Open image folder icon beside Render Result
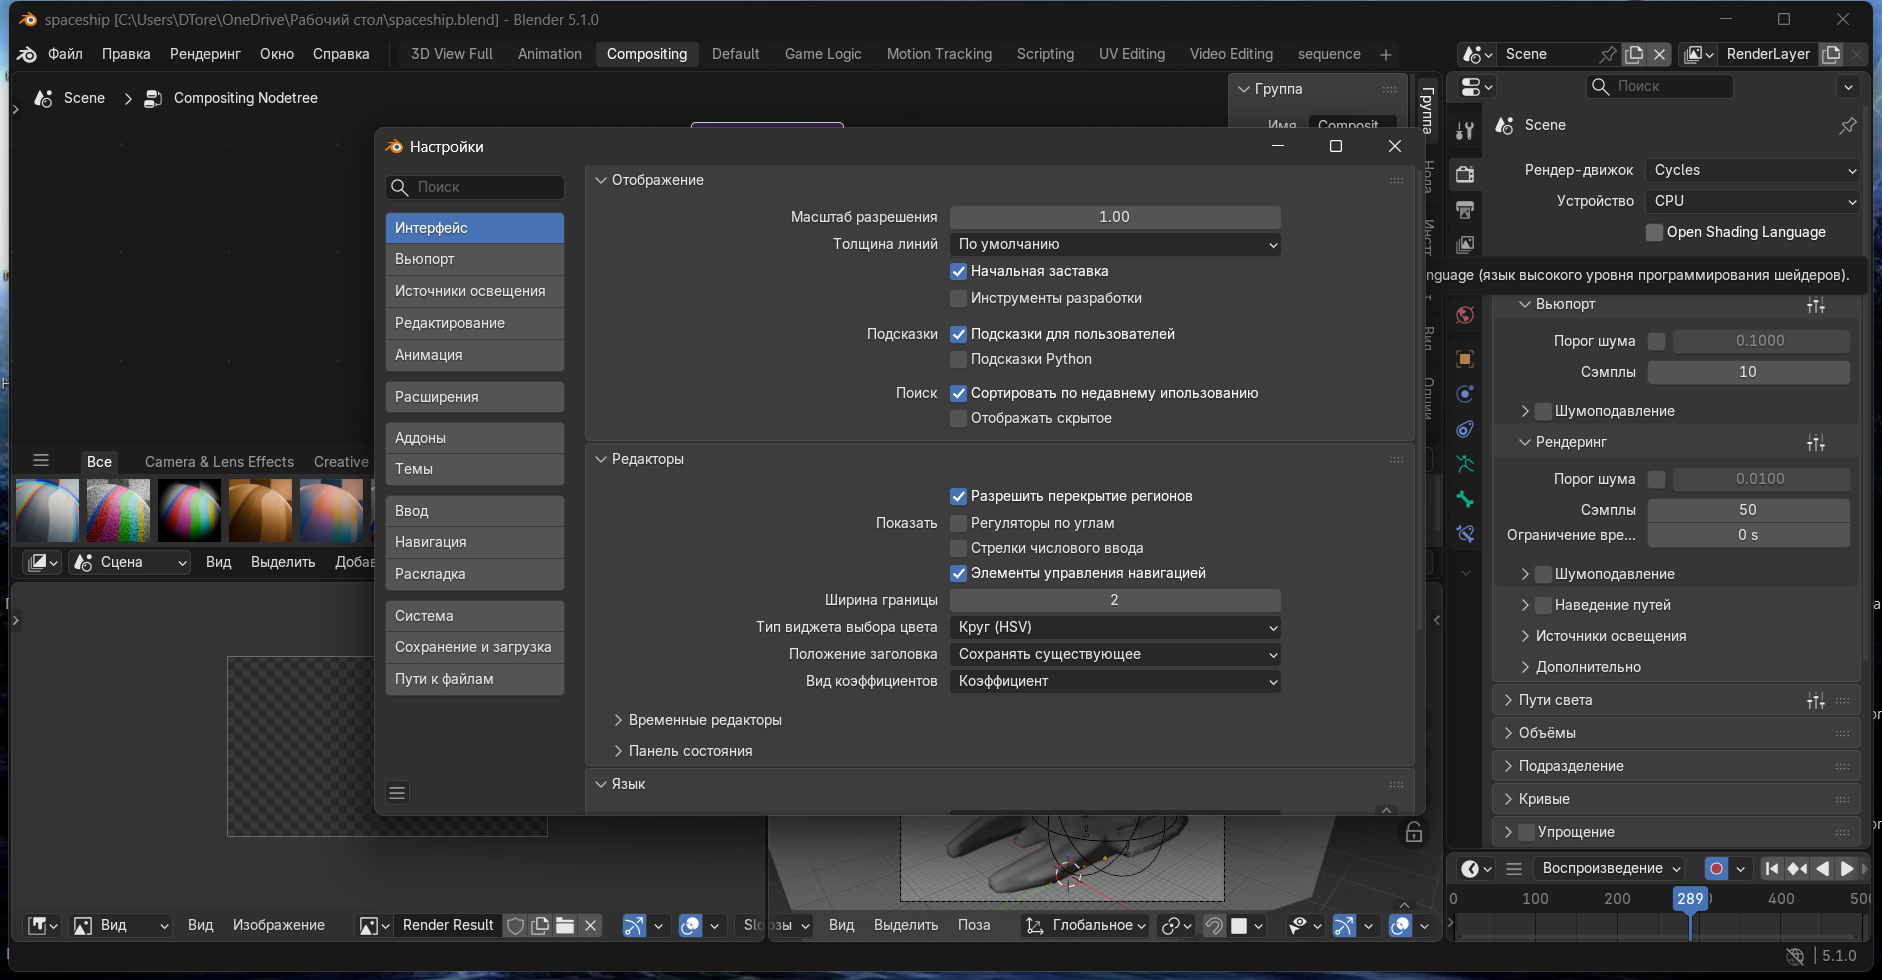Screen dimensions: 1882x980 (565, 926)
